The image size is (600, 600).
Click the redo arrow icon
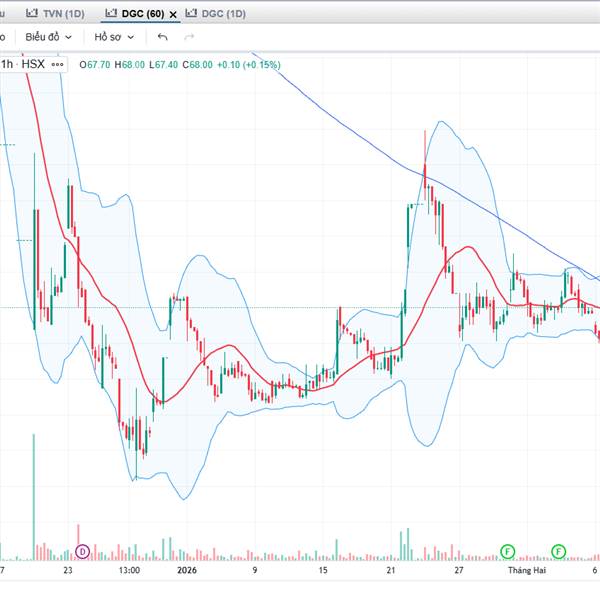point(189,37)
